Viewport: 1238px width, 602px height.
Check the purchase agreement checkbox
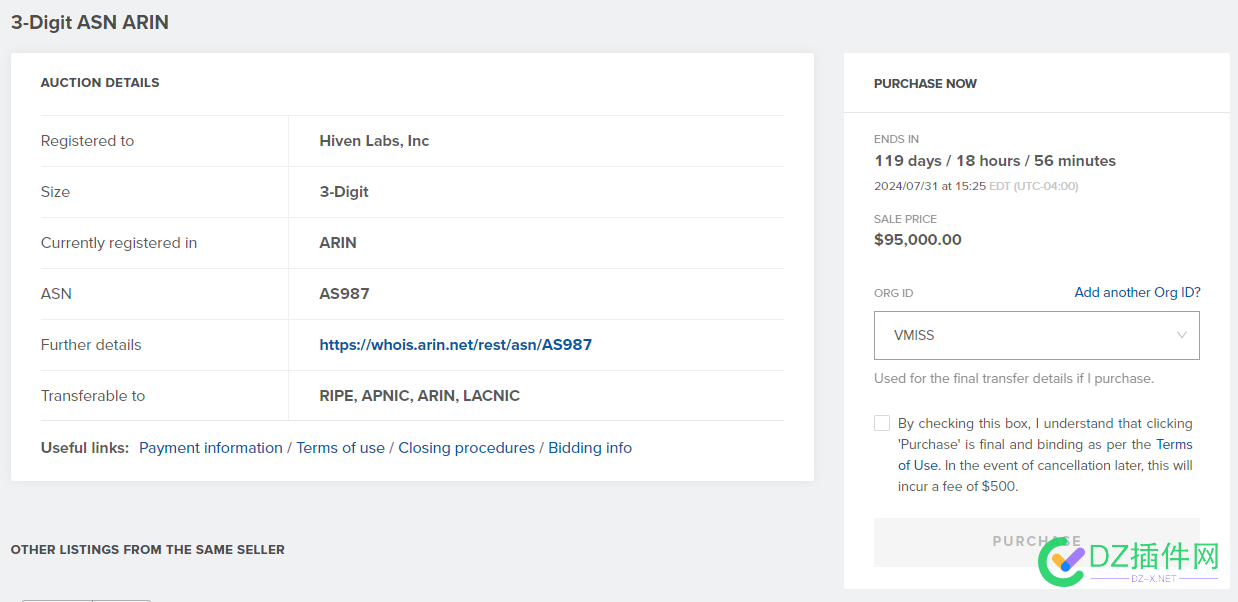pos(882,423)
